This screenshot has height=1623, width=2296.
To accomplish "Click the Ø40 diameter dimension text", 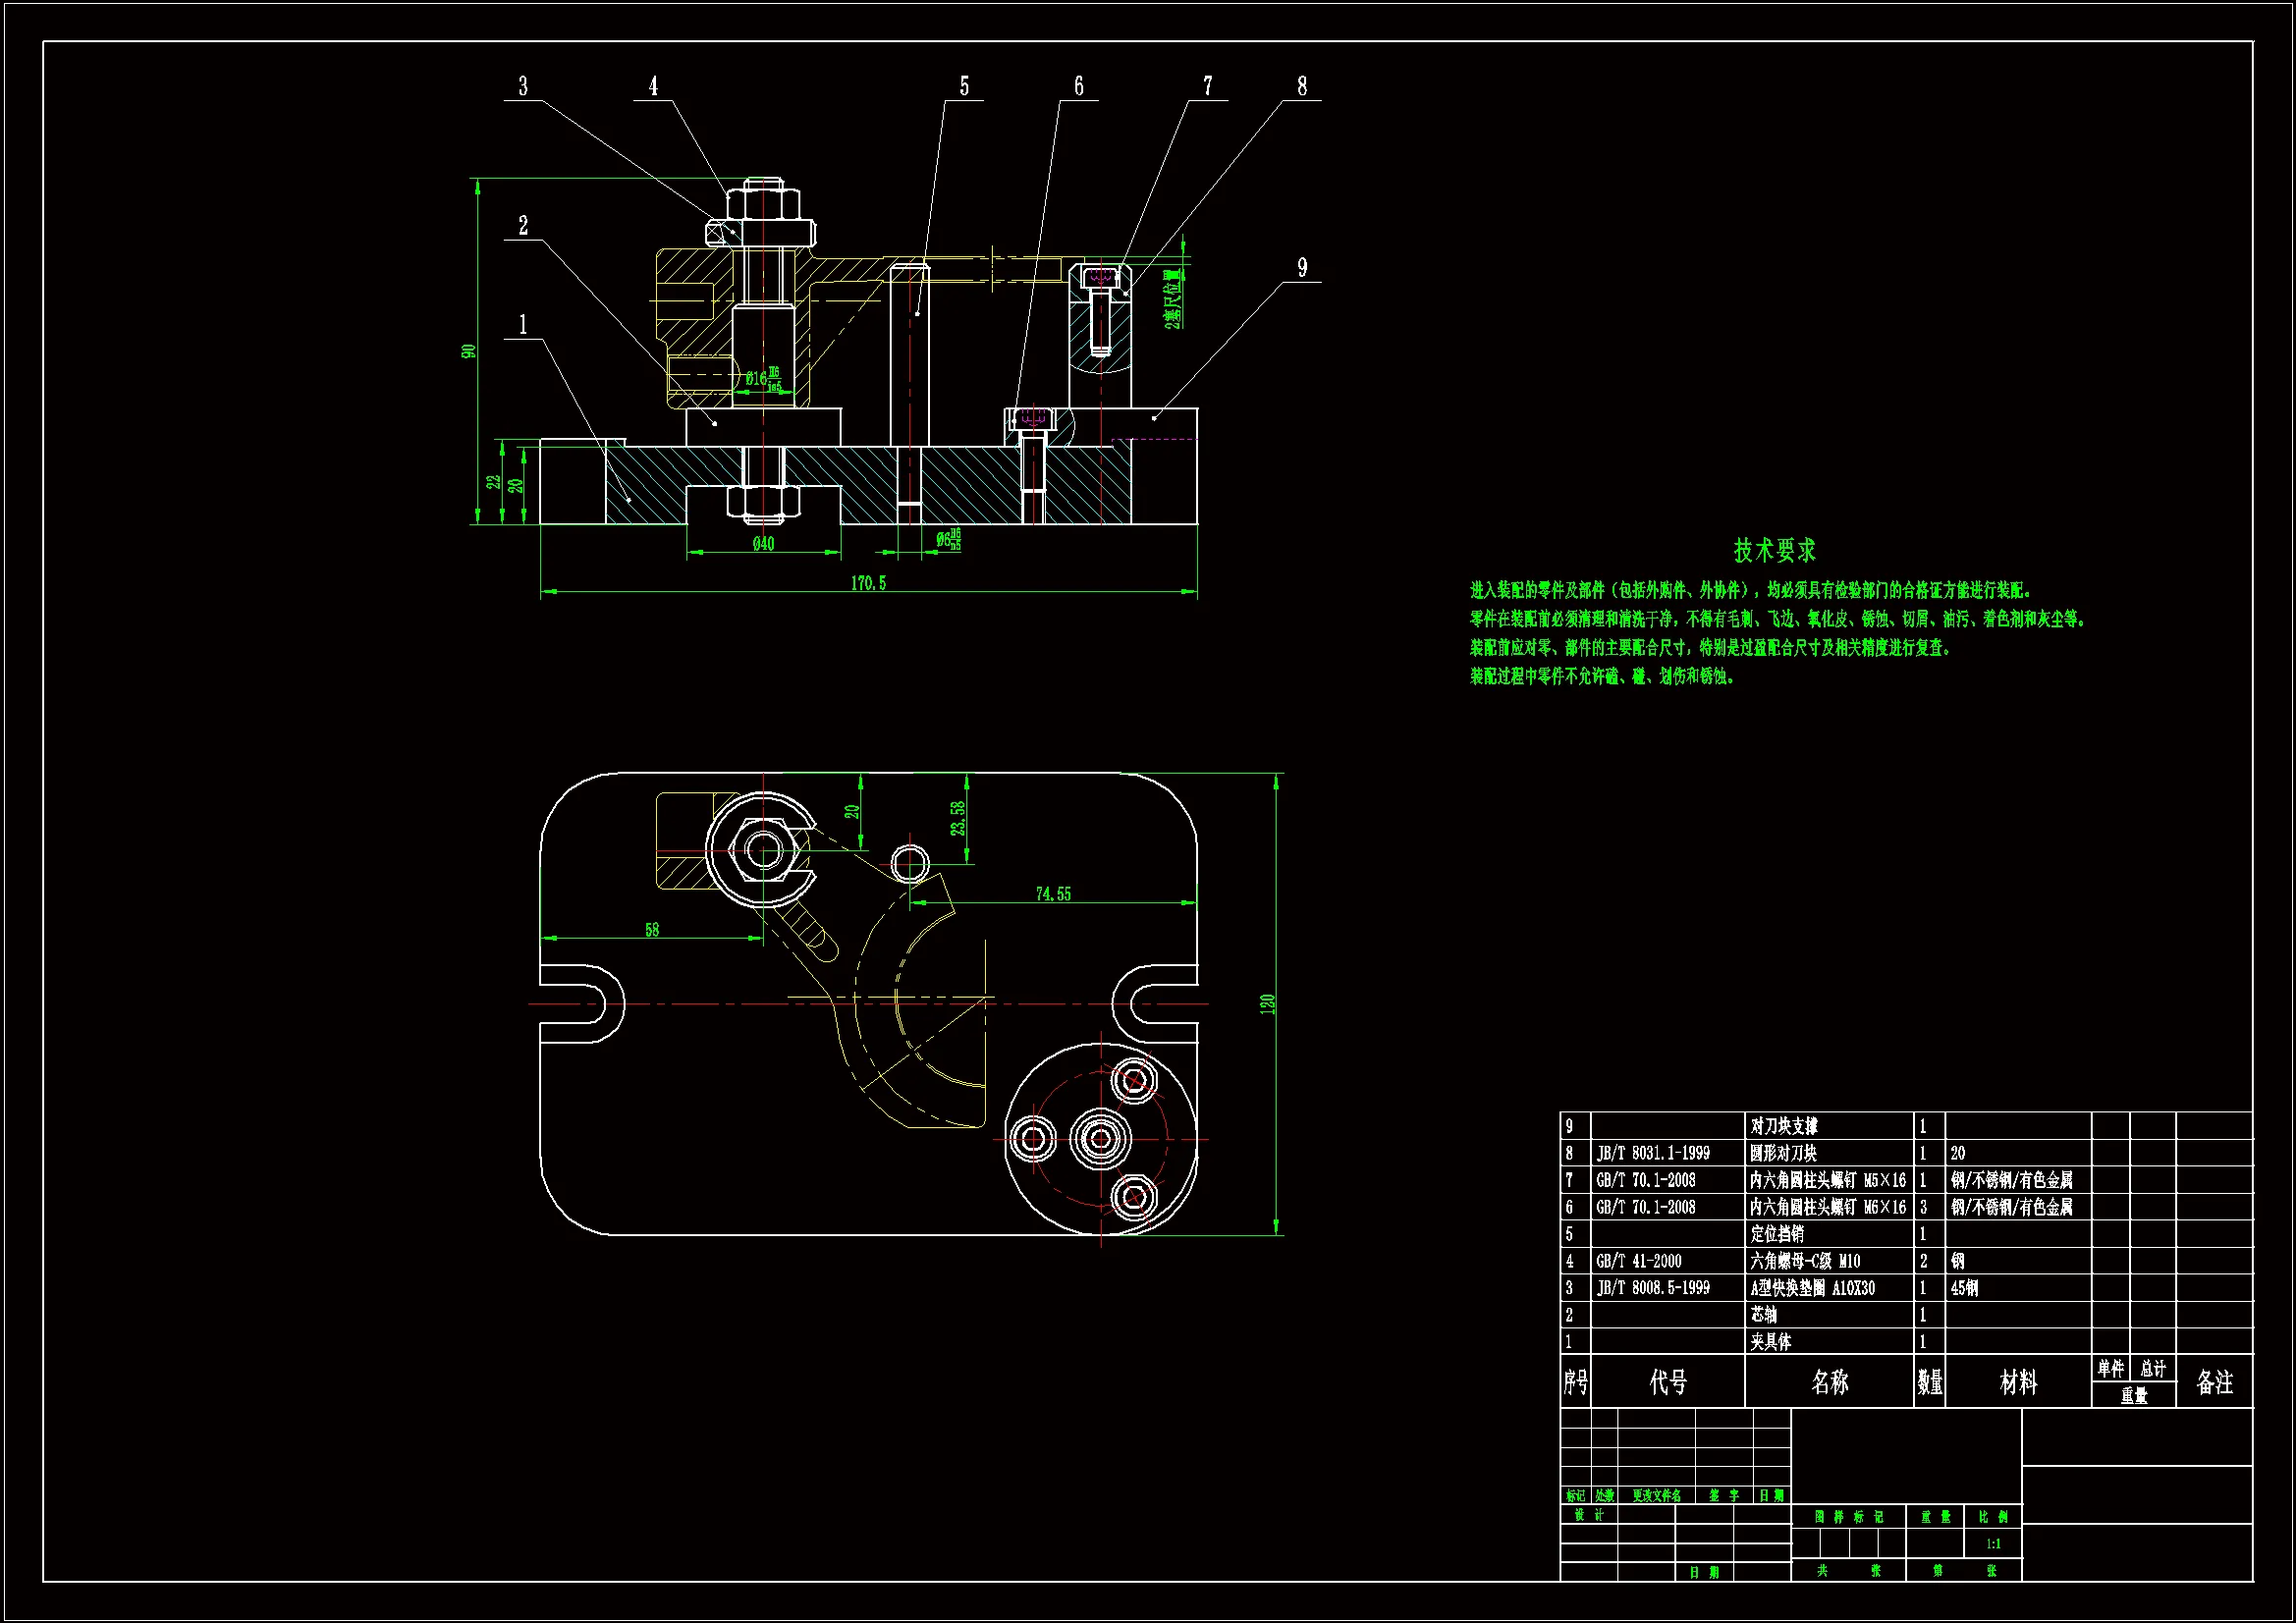I will click(763, 543).
